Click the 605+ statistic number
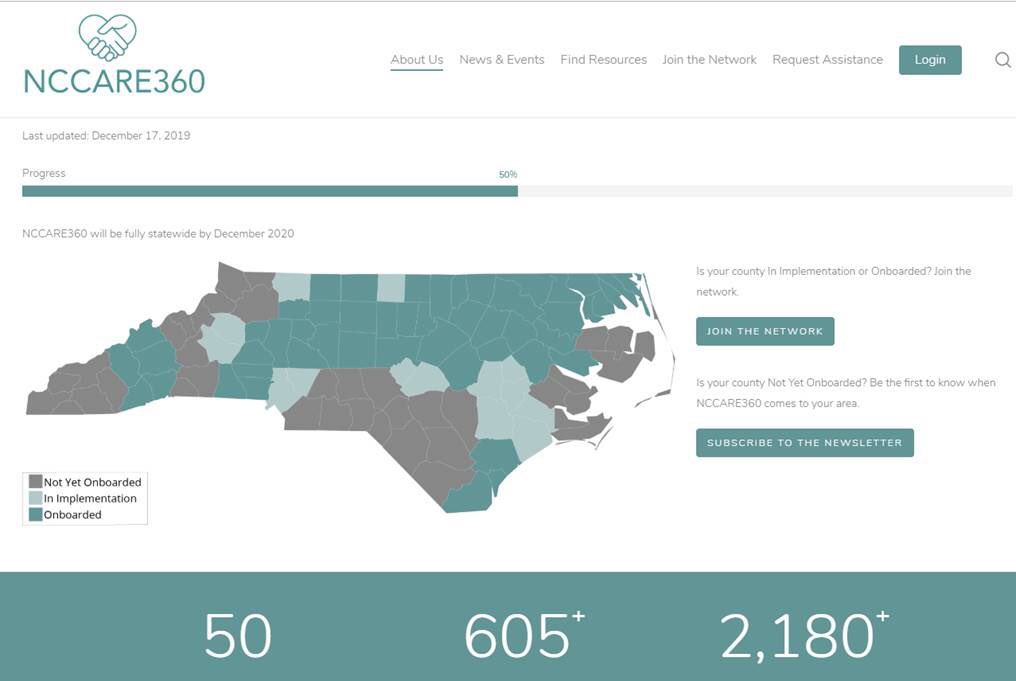The height and width of the screenshot is (681, 1016). pos(524,636)
